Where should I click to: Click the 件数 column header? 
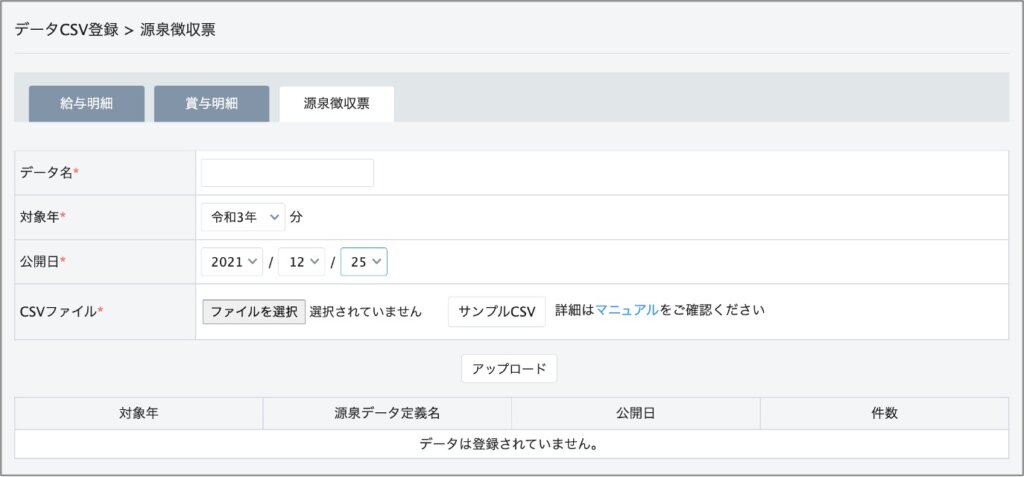pyautogui.click(x=884, y=413)
